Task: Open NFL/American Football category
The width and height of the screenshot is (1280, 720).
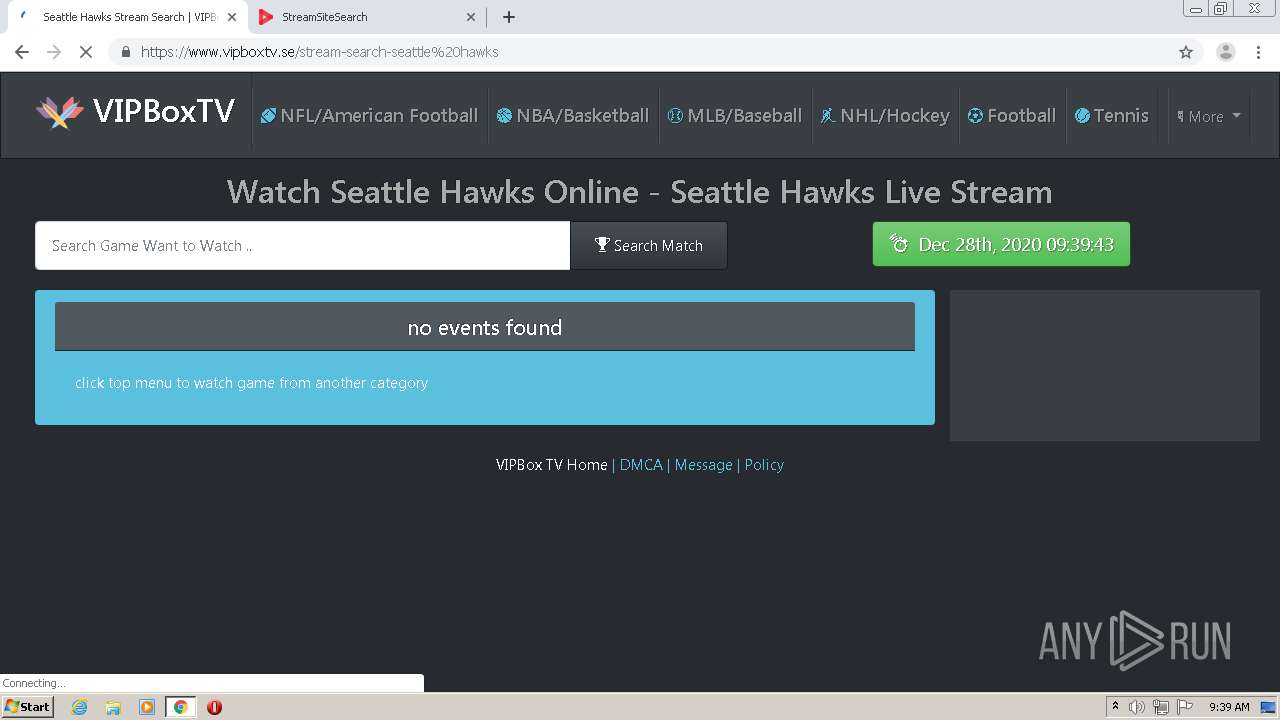Action: click(369, 116)
